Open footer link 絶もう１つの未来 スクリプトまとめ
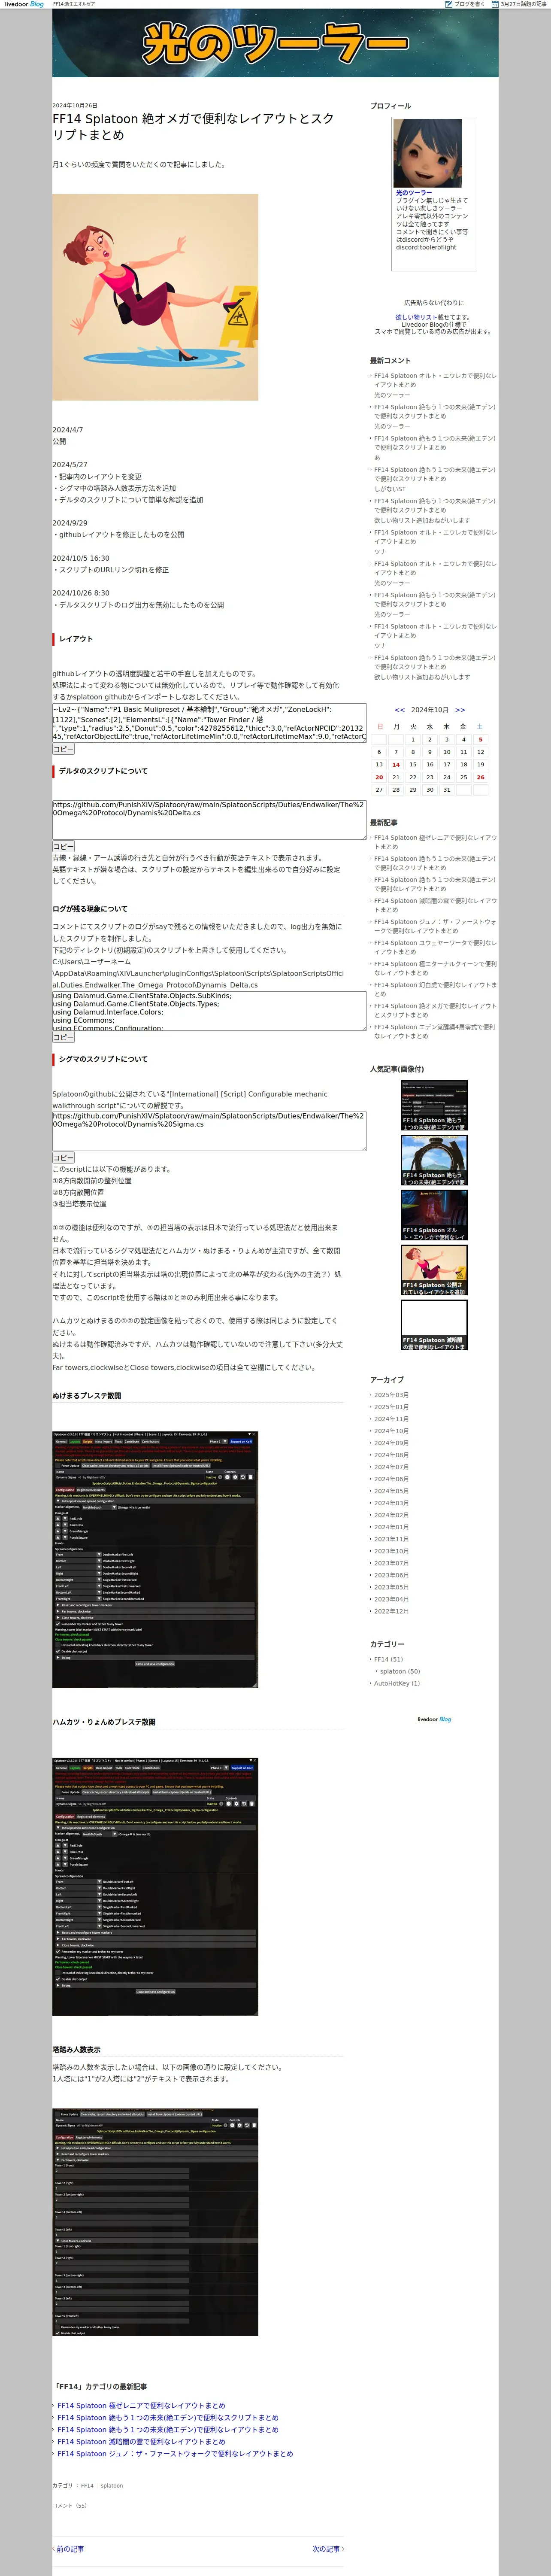The image size is (551, 2576). [168, 2418]
